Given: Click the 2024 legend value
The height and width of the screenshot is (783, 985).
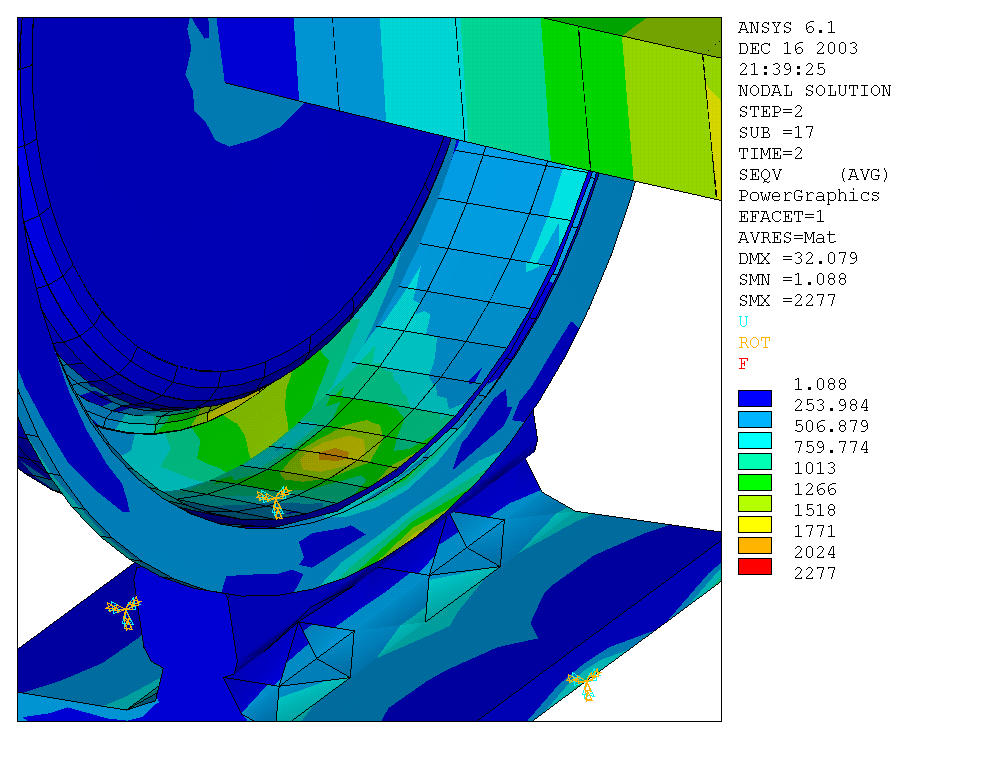Looking at the screenshot, I should tap(815, 552).
